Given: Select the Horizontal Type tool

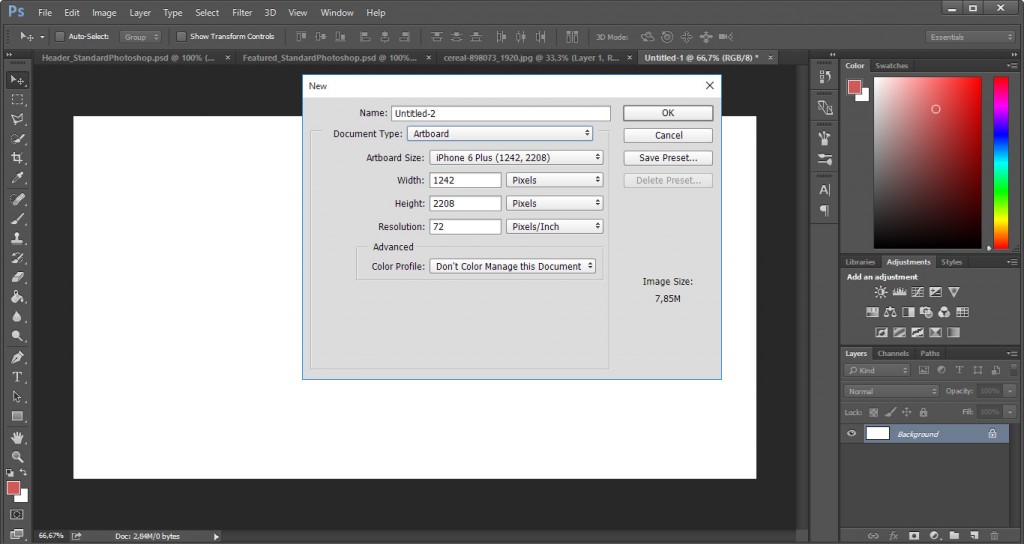Looking at the screenshot, I should (x=17, y=377).
